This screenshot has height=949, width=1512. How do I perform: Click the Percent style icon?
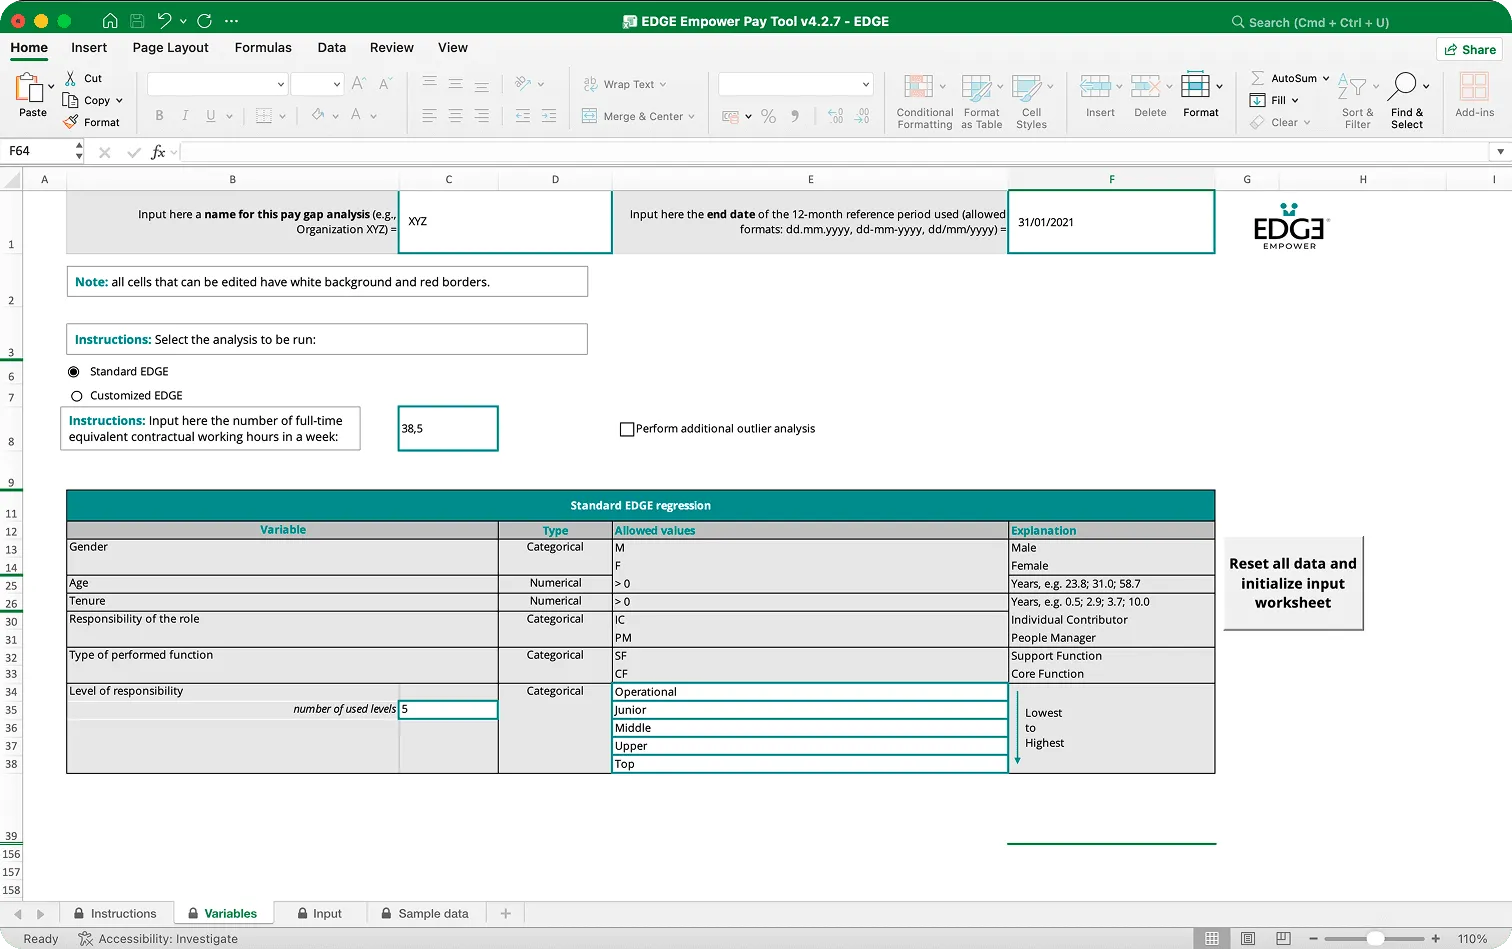click(768, 116)
